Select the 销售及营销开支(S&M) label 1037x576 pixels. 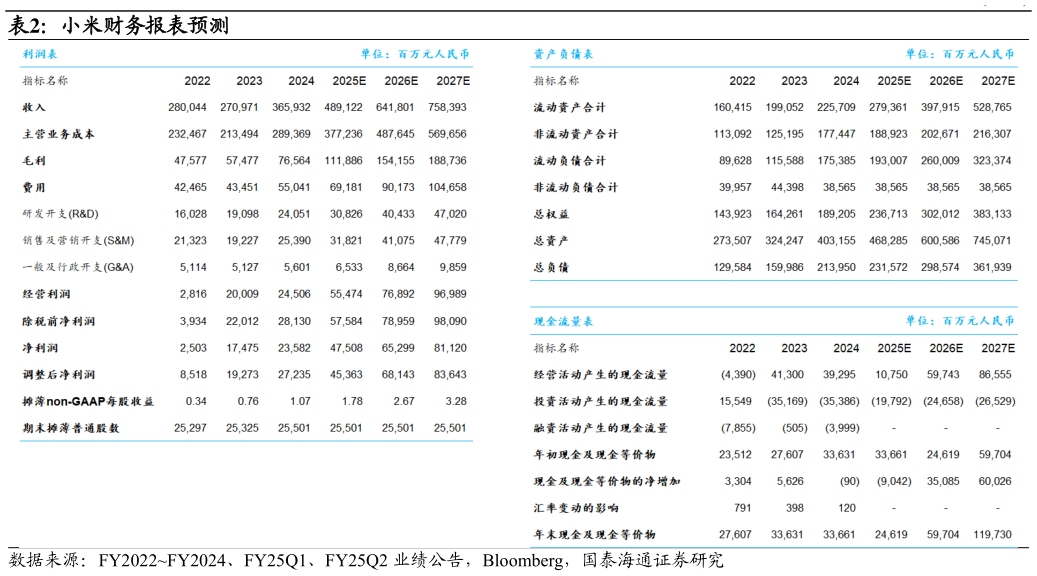click(78, 241)
